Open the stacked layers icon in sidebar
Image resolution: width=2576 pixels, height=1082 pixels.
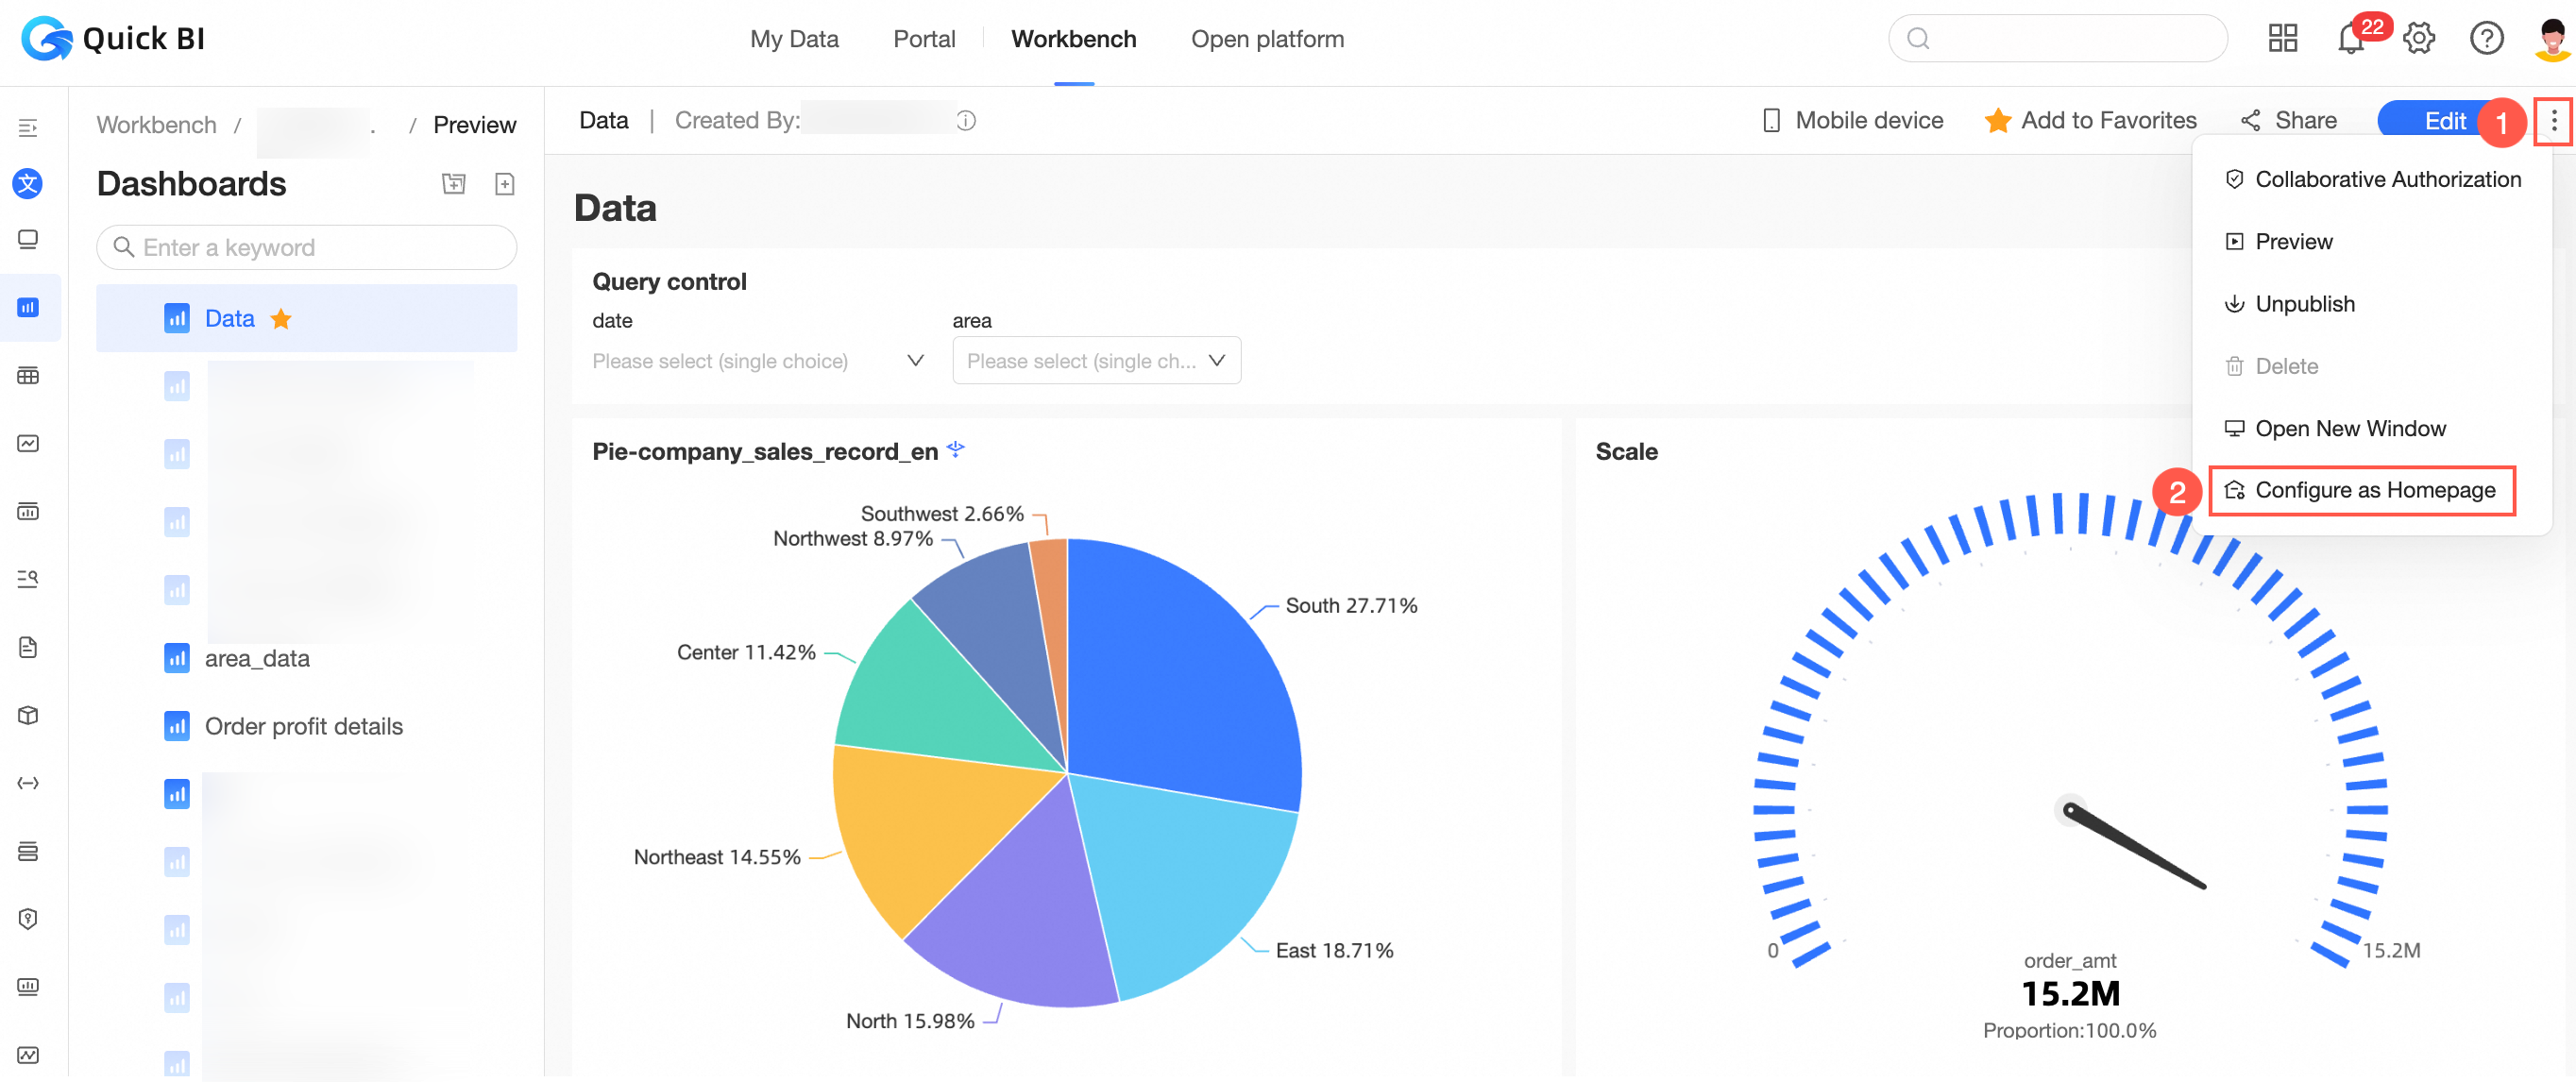tap(28, 851)
